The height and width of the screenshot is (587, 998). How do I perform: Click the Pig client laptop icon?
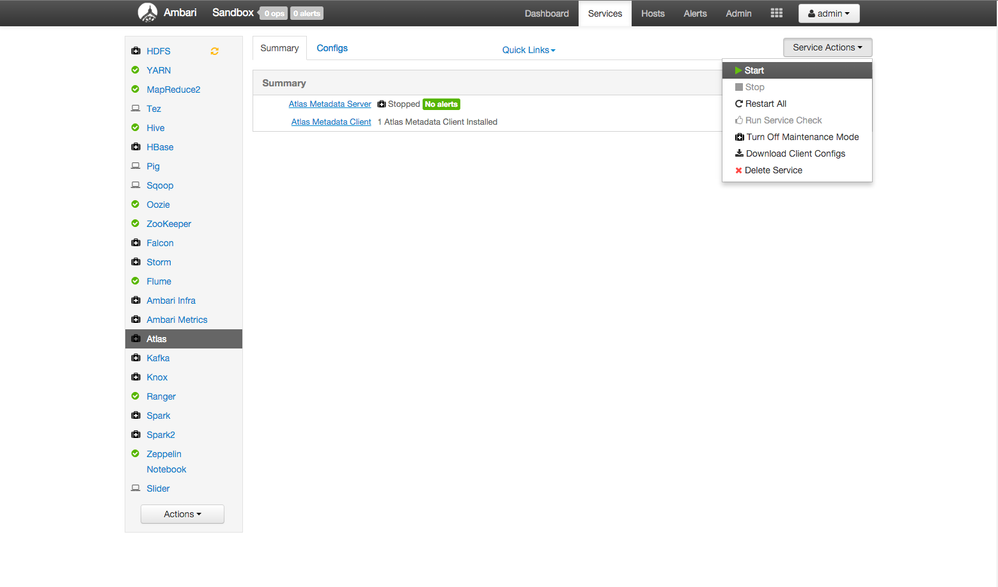click(136, 166)
